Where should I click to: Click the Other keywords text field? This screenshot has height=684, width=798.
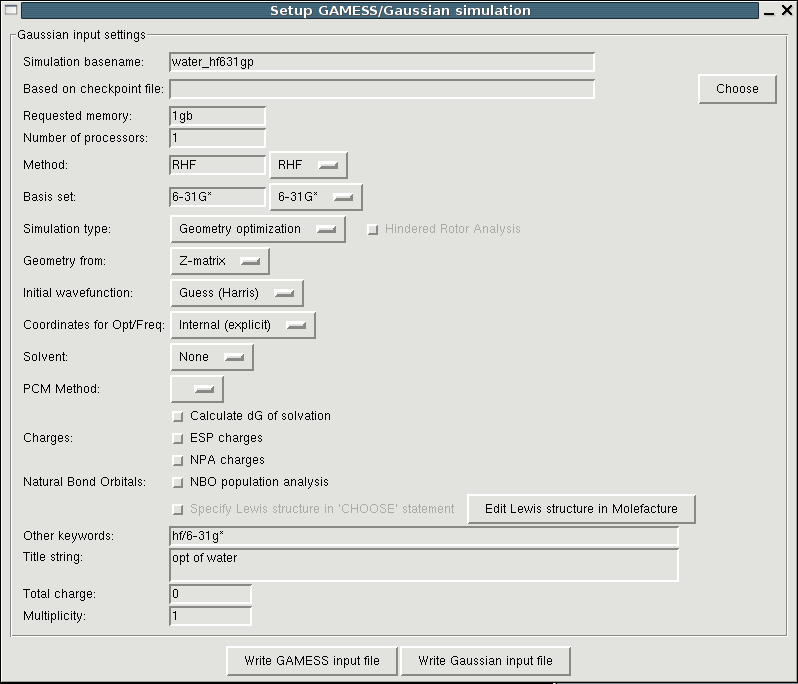pyautogui.click(x=424, y=536)
